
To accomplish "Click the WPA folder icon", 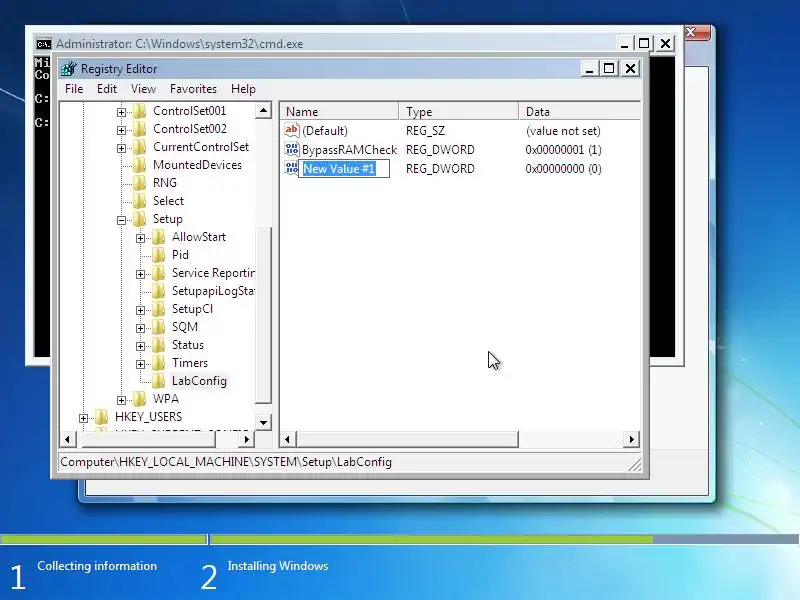I will point(140,398).
